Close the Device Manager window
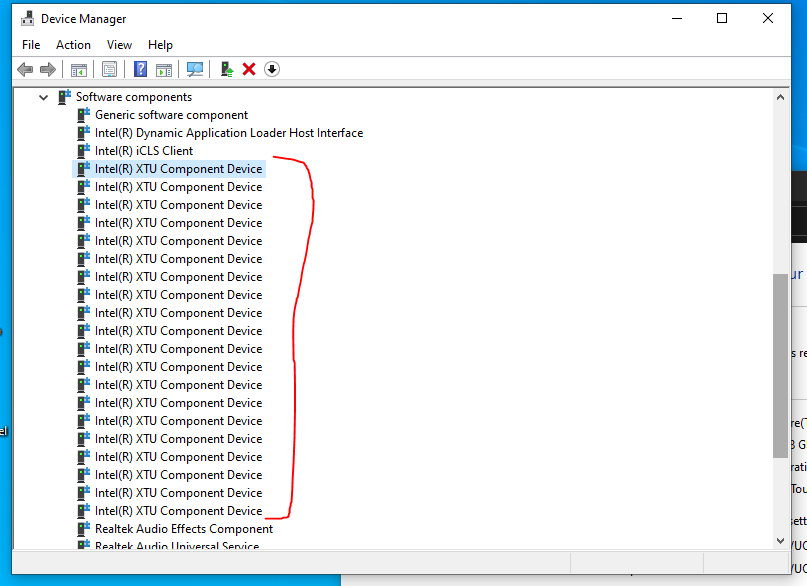The height and width of the screenshot is (586, 807). (x=767, y=19)
